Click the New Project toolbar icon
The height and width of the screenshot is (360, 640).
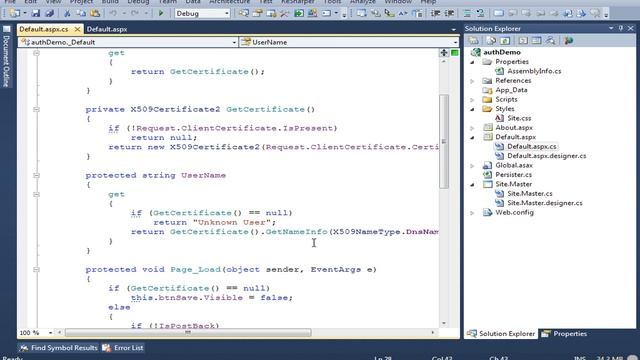pos(15,13)
